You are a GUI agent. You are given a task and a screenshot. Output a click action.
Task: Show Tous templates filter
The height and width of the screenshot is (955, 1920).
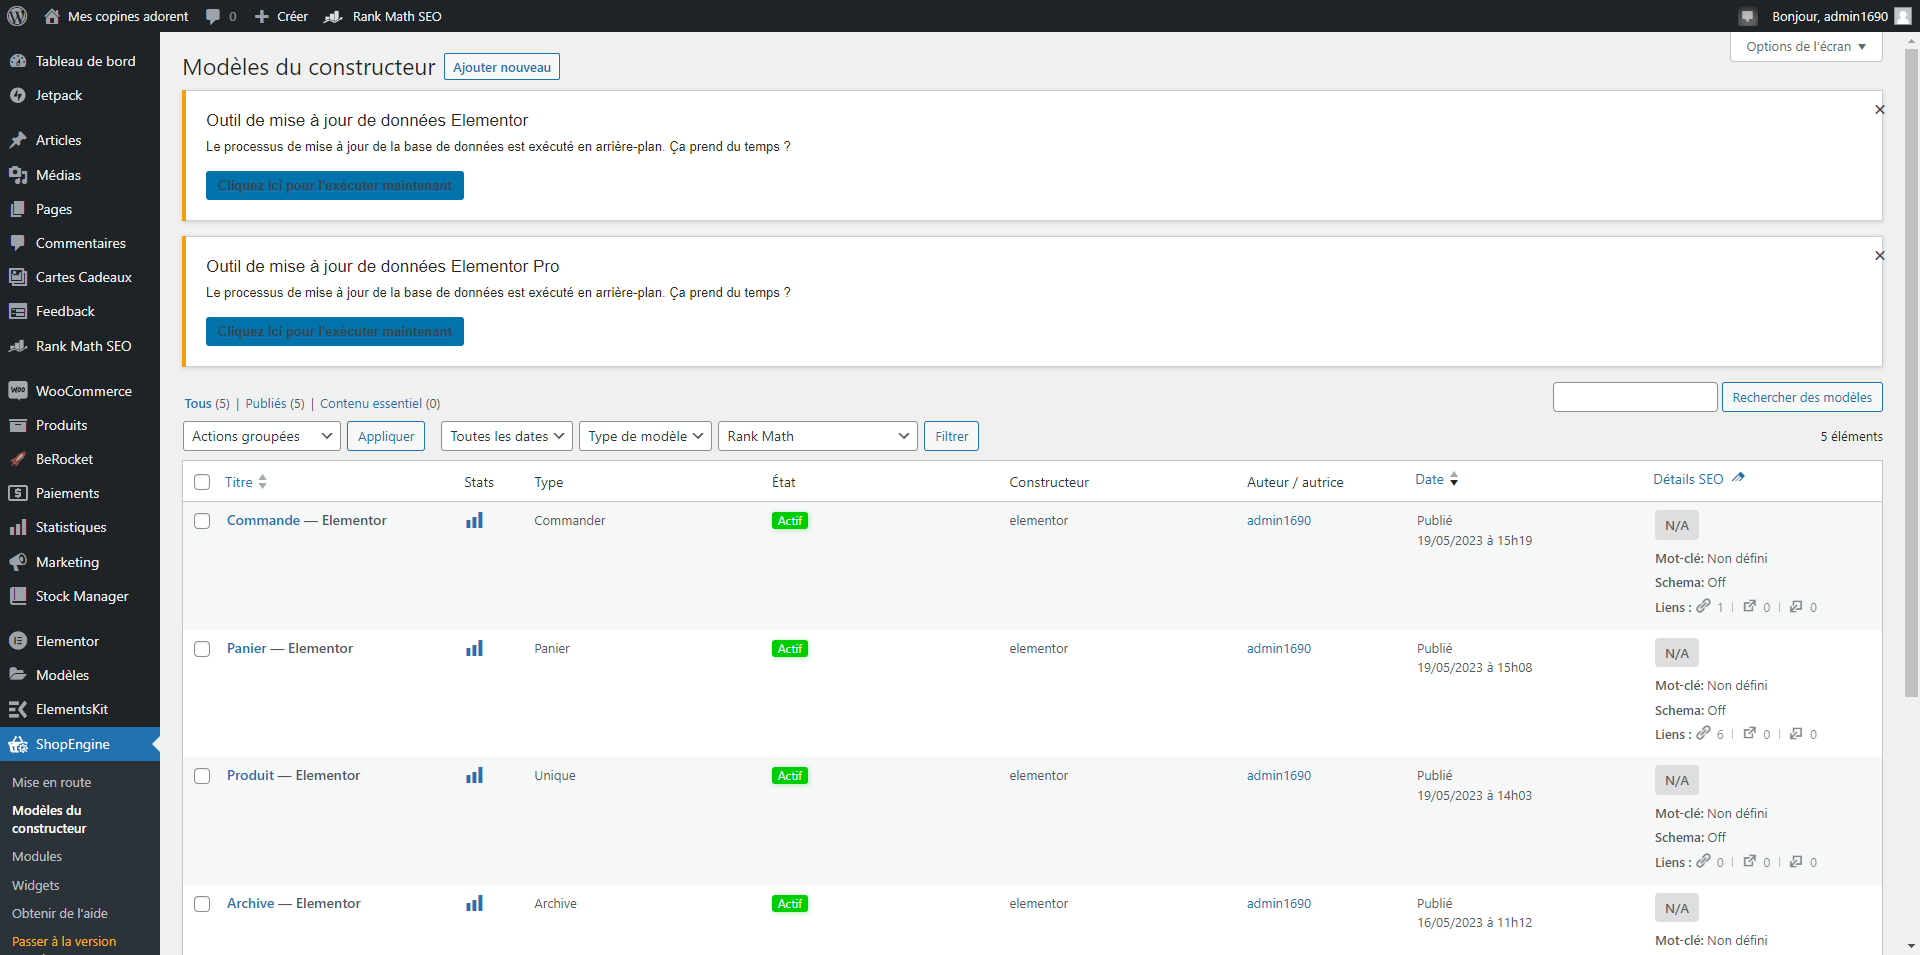click(207, 404)
